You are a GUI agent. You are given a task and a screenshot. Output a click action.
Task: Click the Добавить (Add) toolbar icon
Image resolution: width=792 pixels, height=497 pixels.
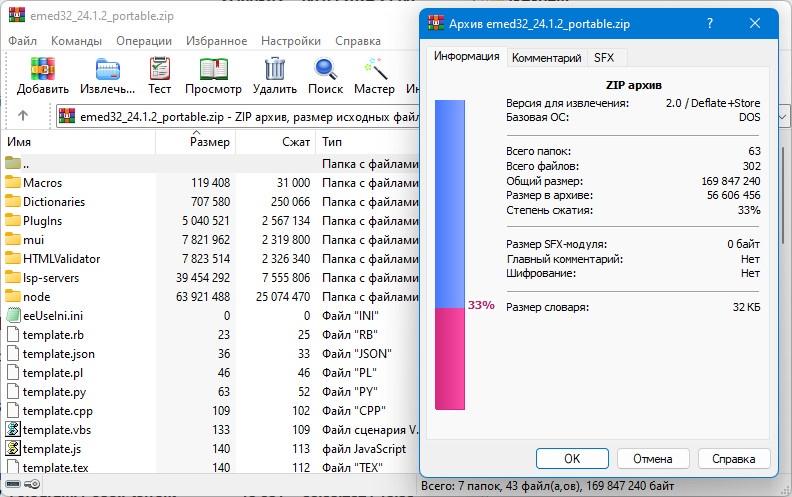42,69
